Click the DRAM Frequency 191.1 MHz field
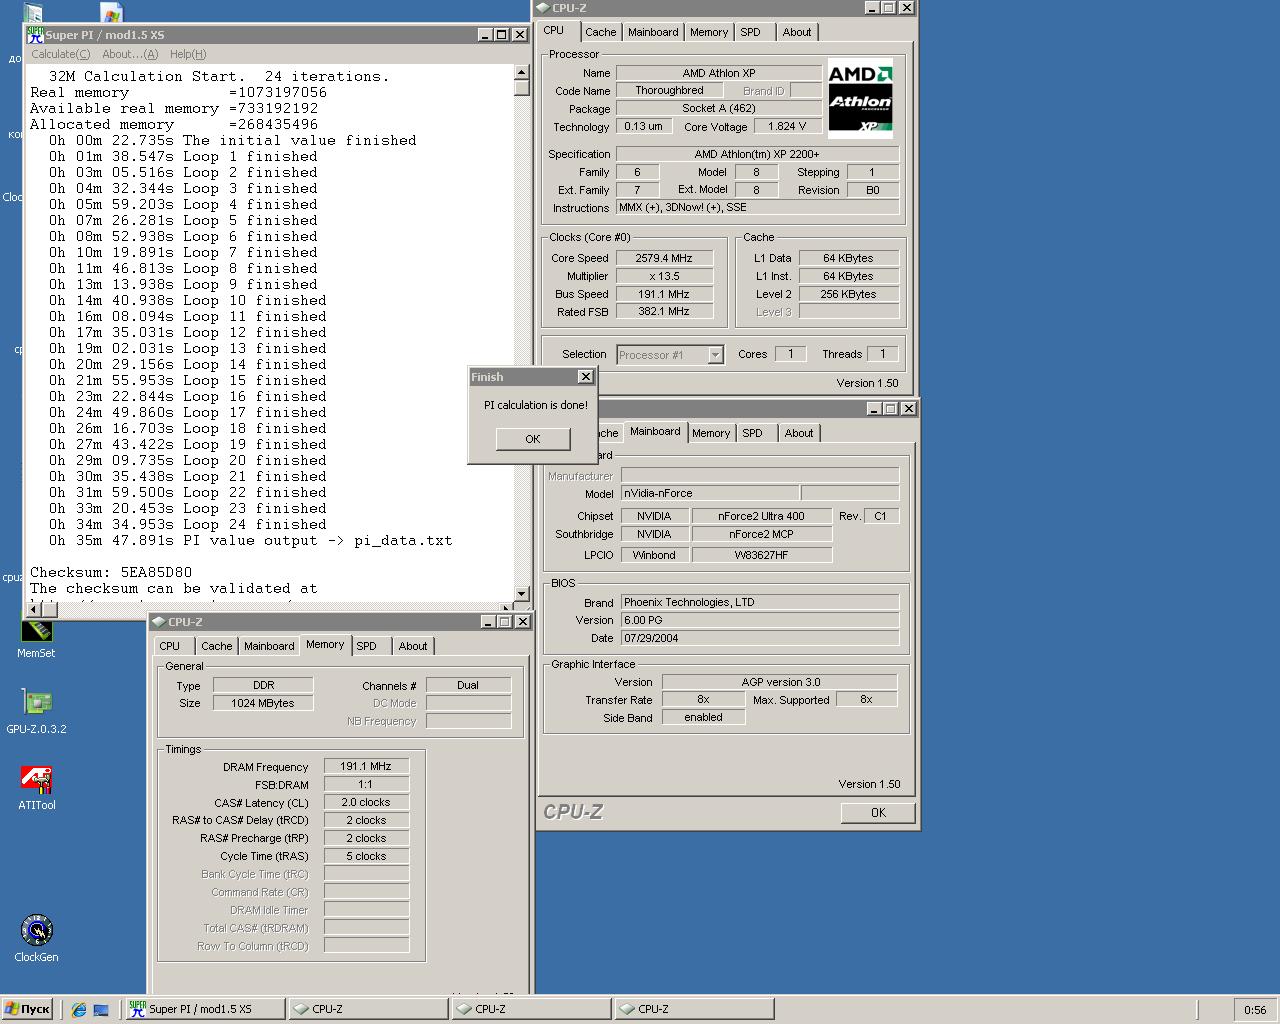This screenshot has width=1280, height=1024. [366, 767]
